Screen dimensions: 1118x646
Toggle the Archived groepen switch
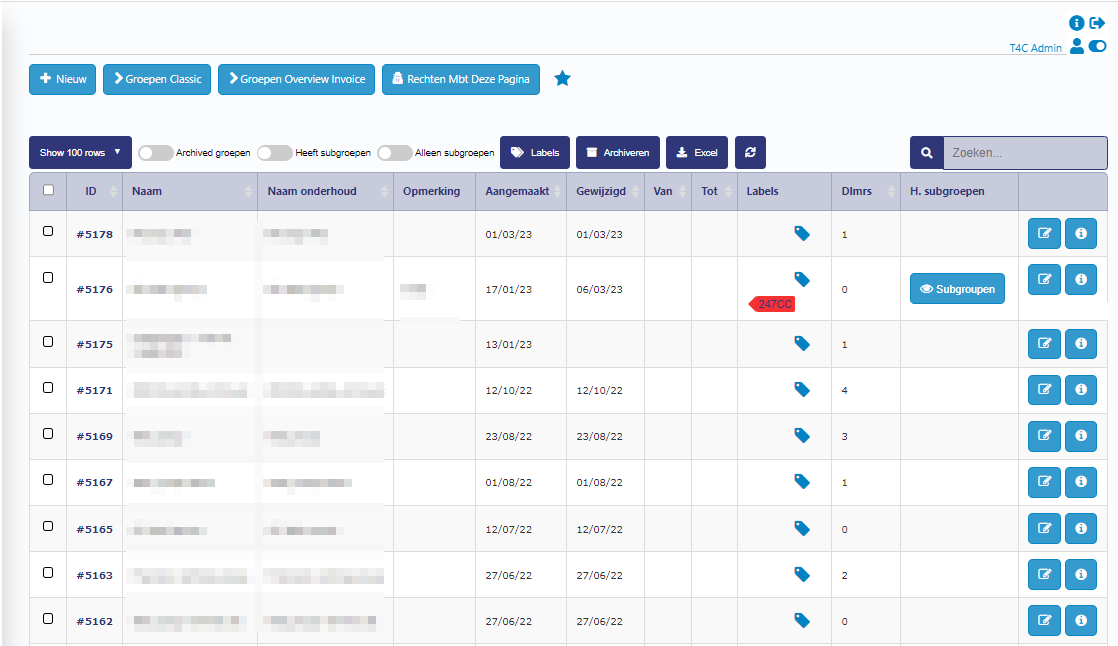(x=155, y=153)
